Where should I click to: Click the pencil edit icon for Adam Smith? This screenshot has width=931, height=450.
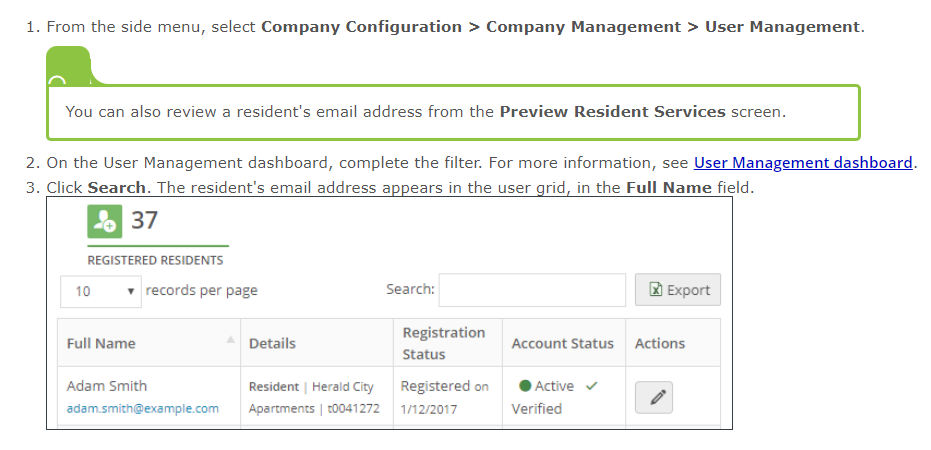tap(657, 397)
